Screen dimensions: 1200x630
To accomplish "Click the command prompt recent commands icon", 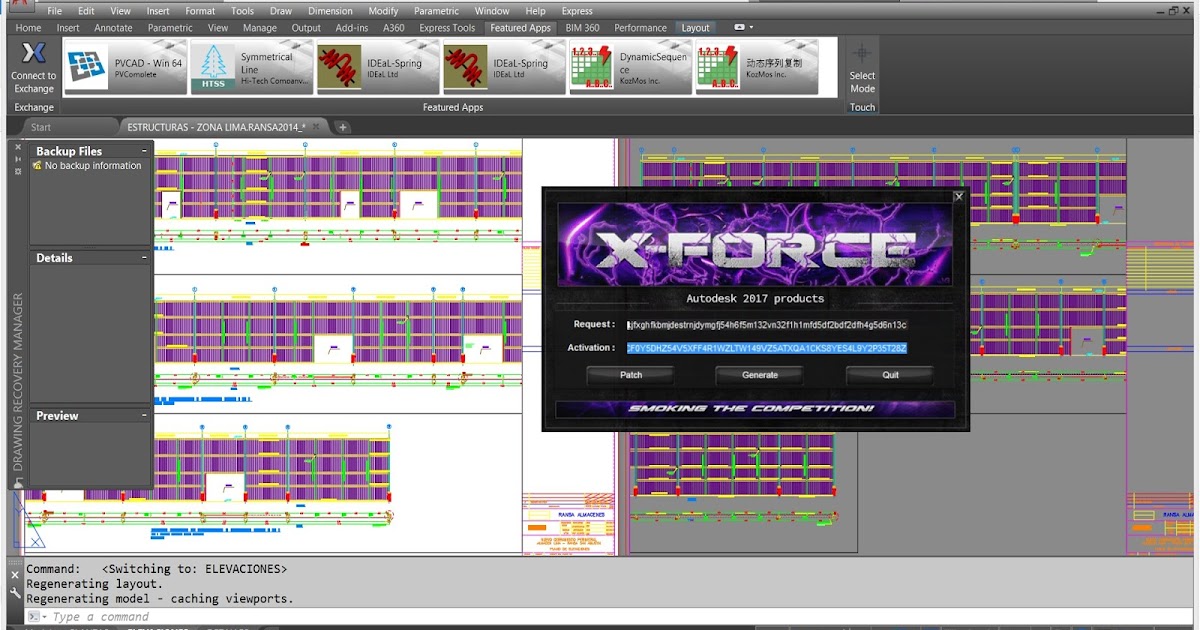I will [35, 617].
